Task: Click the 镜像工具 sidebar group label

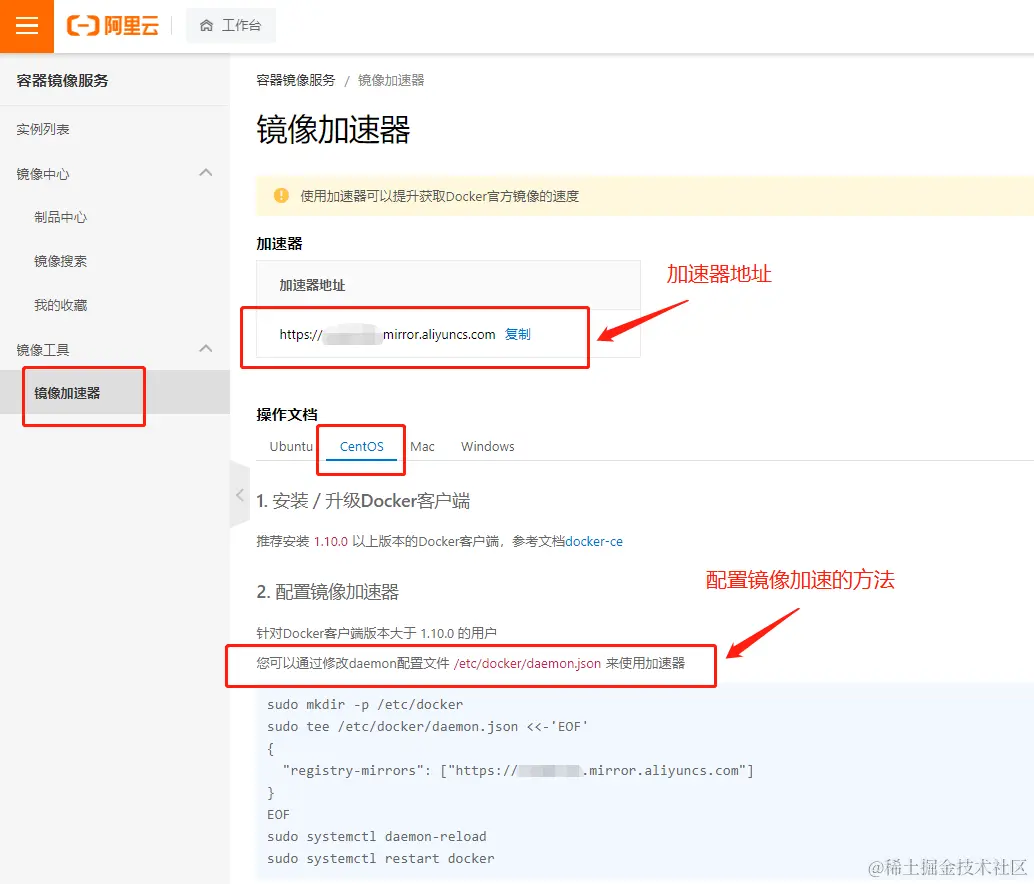Action: tap(43, 350)
